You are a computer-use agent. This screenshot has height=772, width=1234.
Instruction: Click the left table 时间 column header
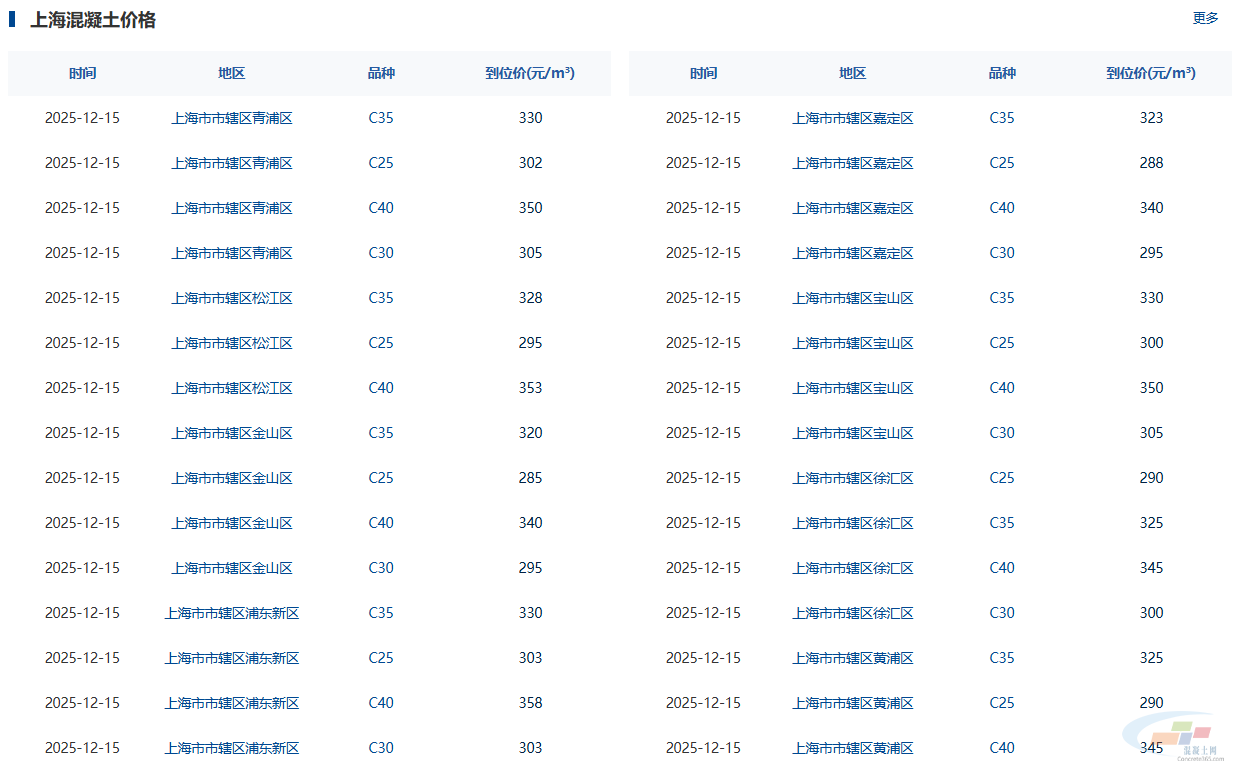pyautogui.click(x=83, y=73)
